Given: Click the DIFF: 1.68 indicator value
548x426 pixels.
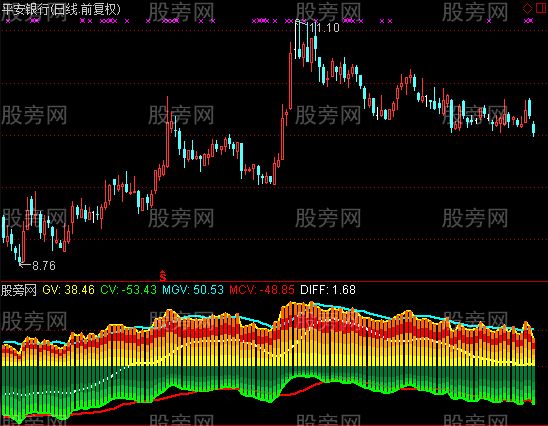Looking at the screenshot, I should [328, 290].
